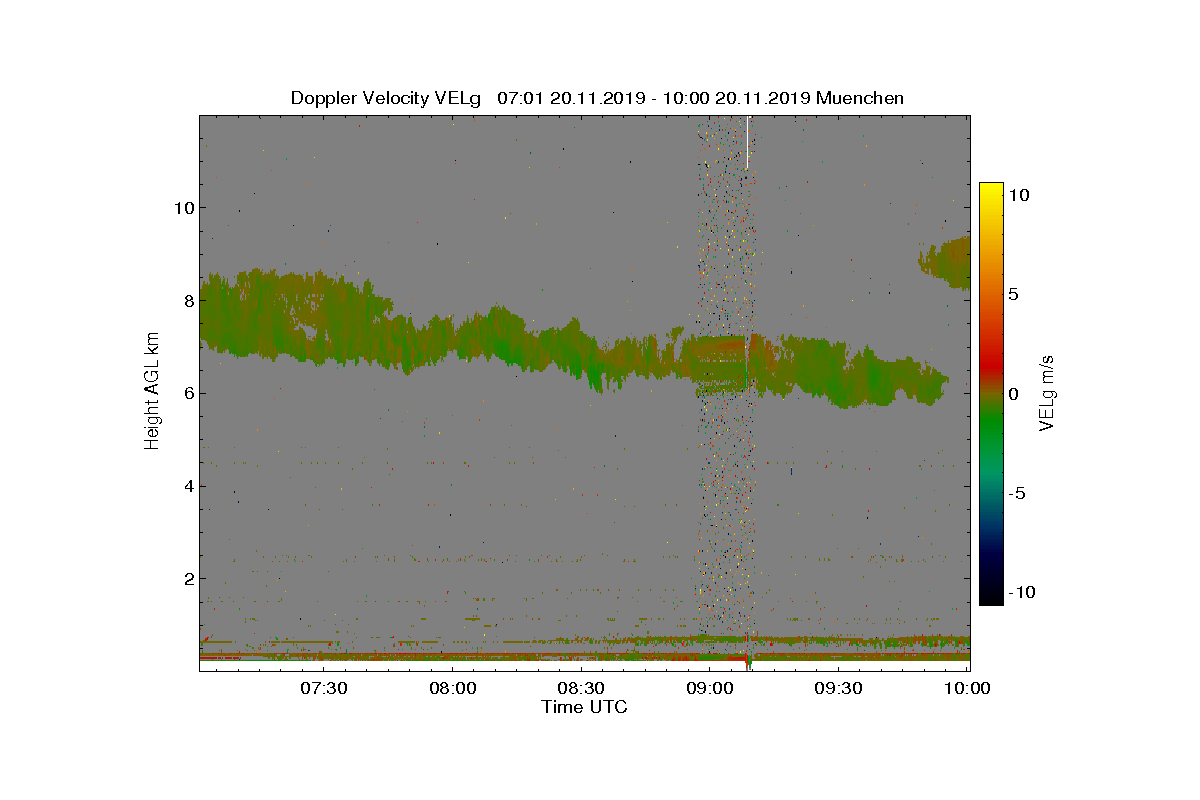Click the yellow top of the colorbar

pyautogui.click(x=991, y=192)
